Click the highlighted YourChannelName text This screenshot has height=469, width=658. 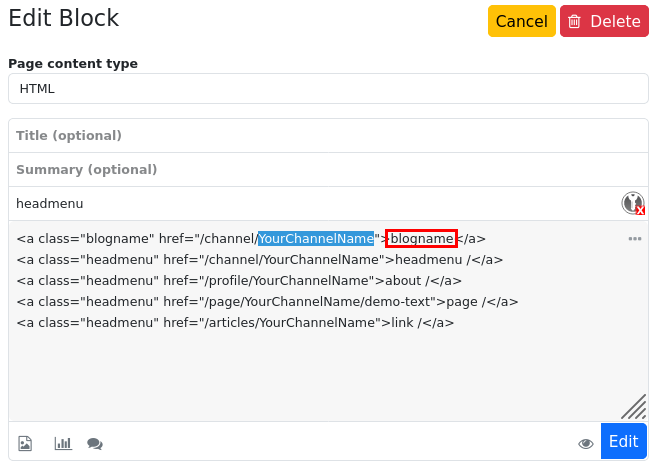point(316,239)
